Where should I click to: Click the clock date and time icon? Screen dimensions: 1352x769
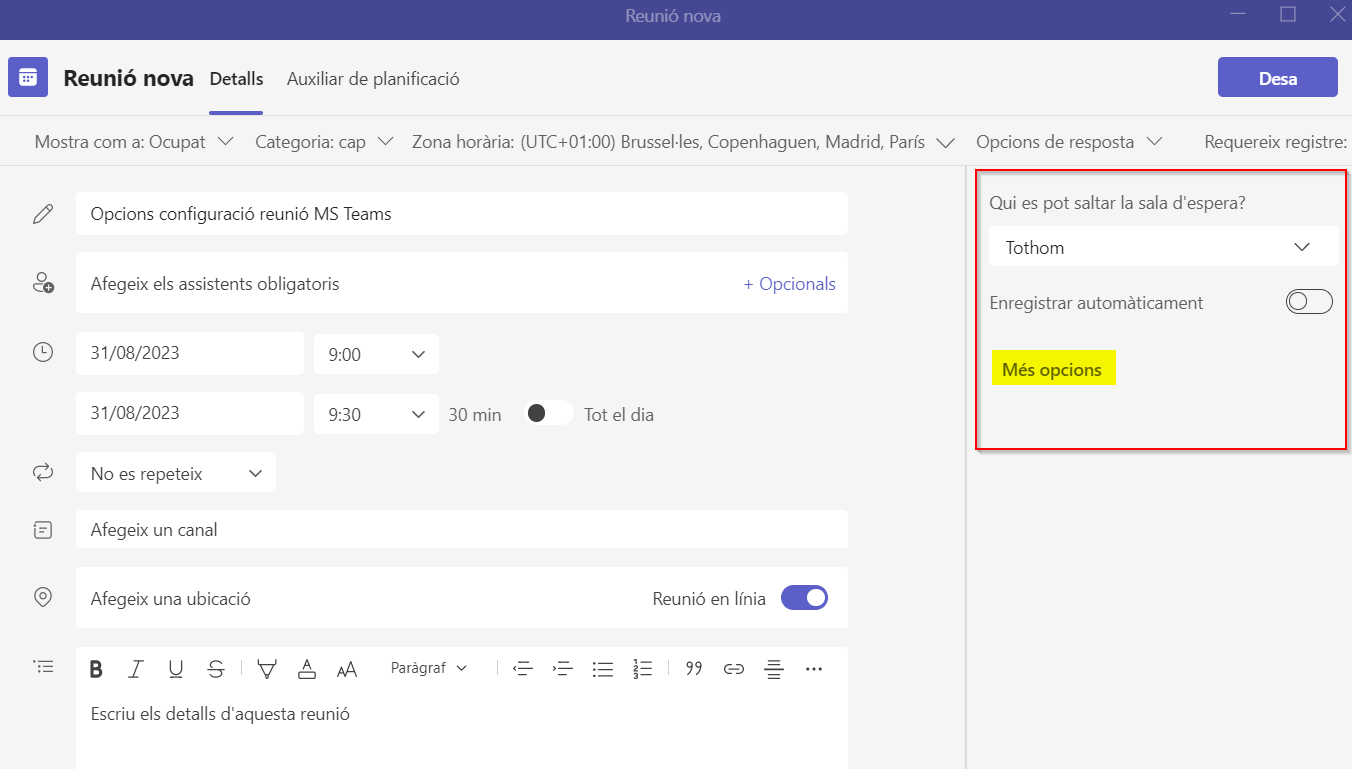[x=43, y=352]
